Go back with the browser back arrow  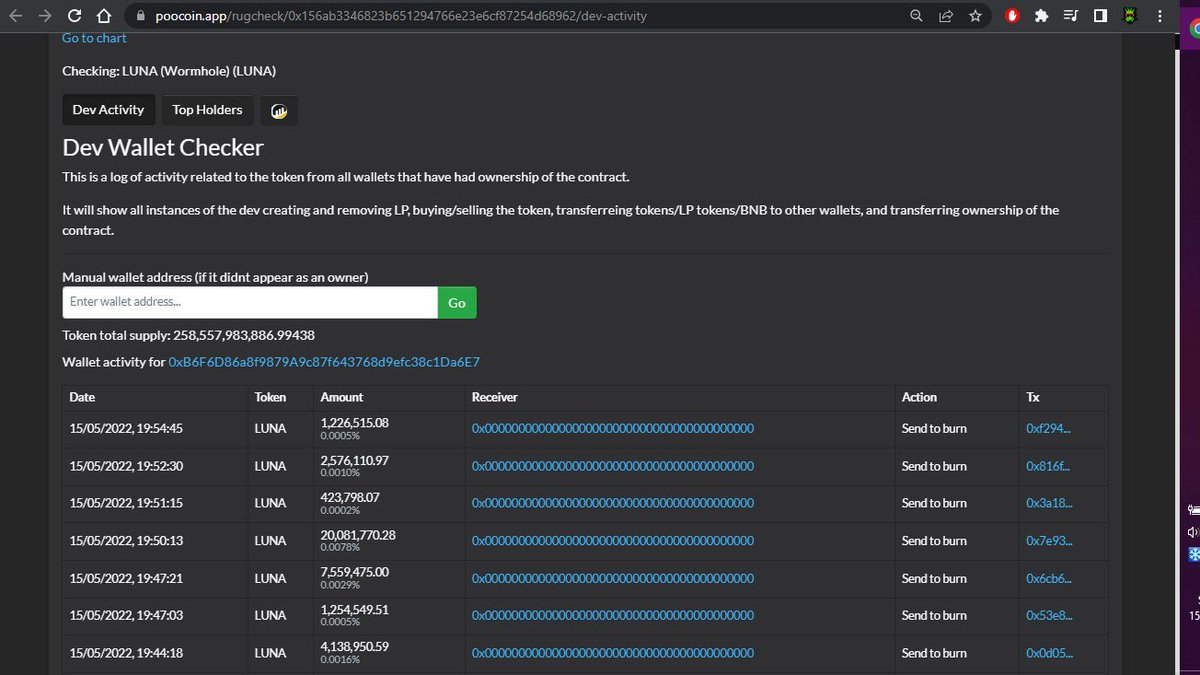point(14,16)
